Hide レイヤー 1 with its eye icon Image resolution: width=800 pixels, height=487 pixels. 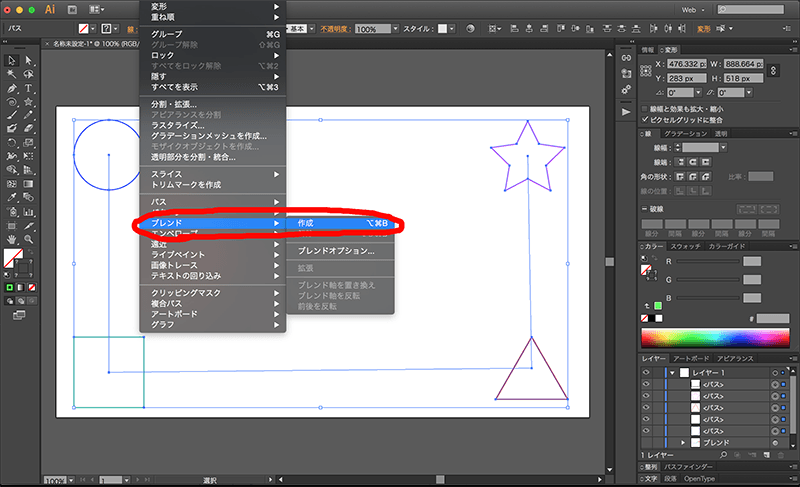646,373
